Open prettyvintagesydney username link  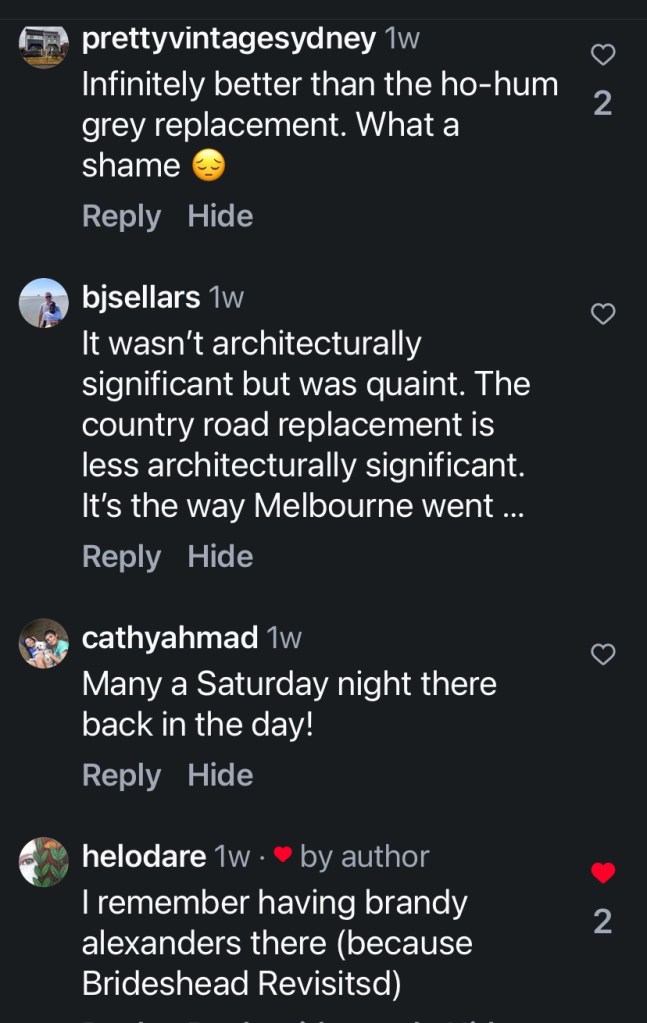coord(229,39)
